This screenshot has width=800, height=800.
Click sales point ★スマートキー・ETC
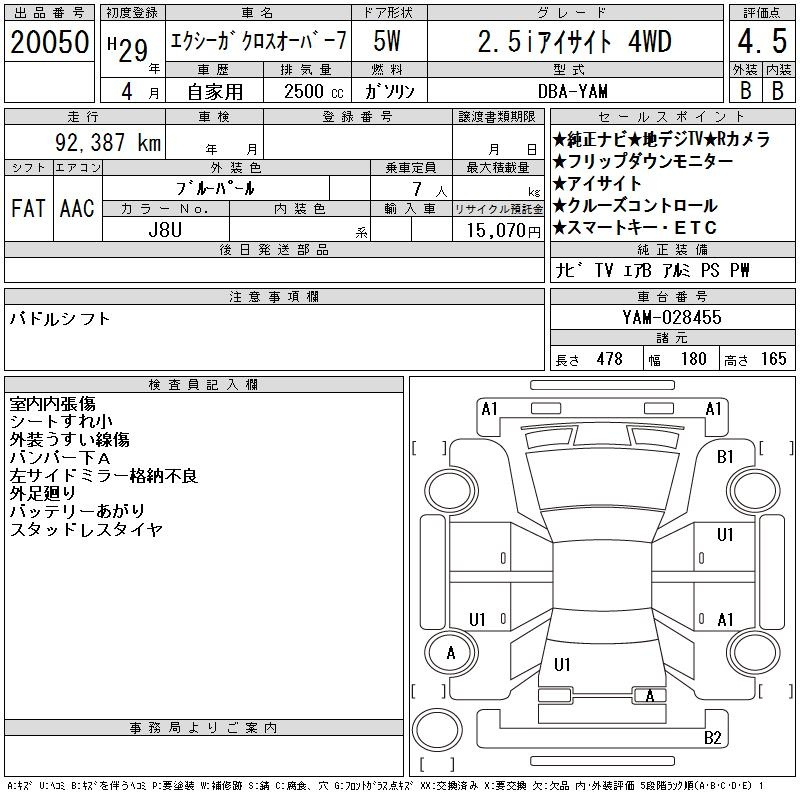point(635,227)
